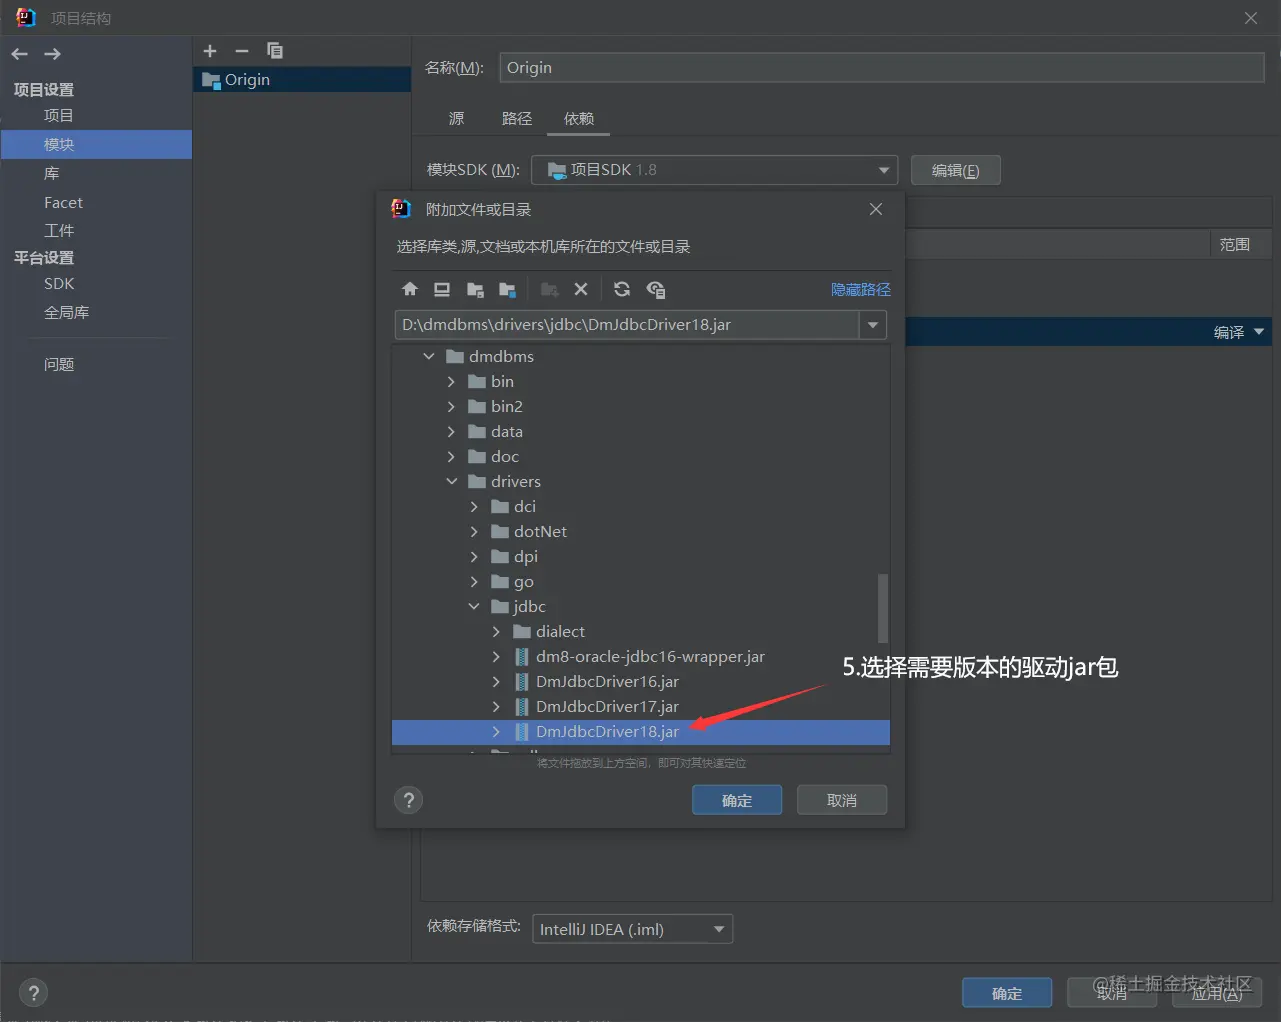Toggle show hidden files and directories
The image size is (1281, 1022).
[656, 289]
